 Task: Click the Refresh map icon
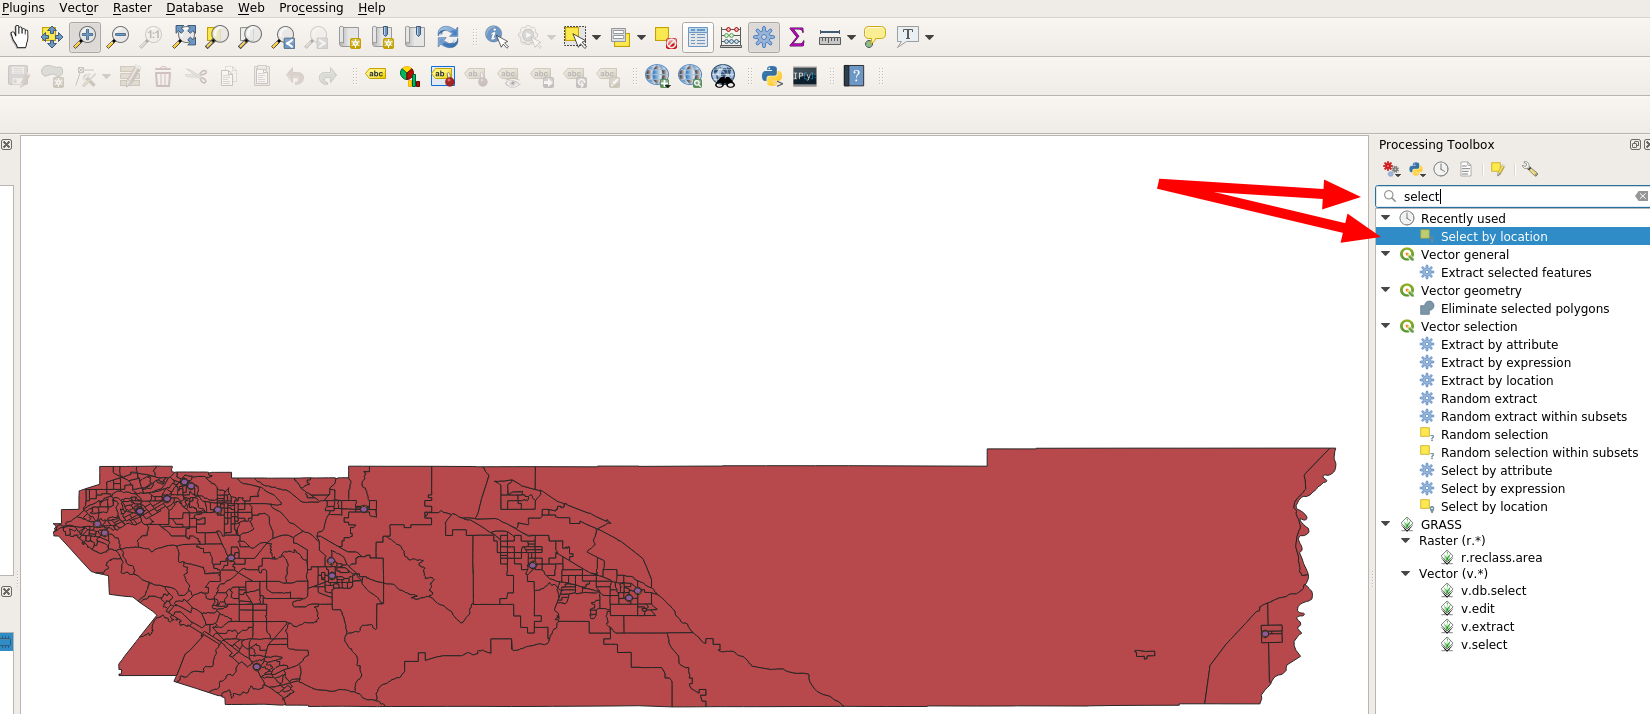[x=448, y=37]
